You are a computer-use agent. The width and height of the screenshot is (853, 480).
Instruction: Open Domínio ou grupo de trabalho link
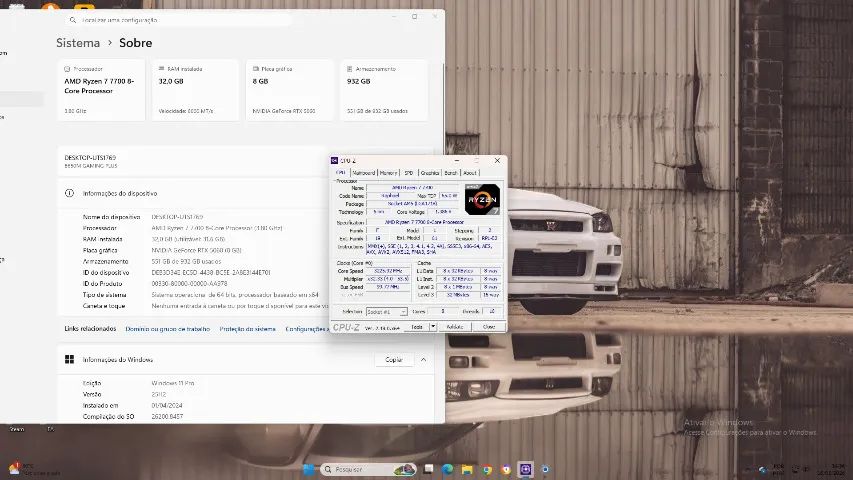point(168,329)
